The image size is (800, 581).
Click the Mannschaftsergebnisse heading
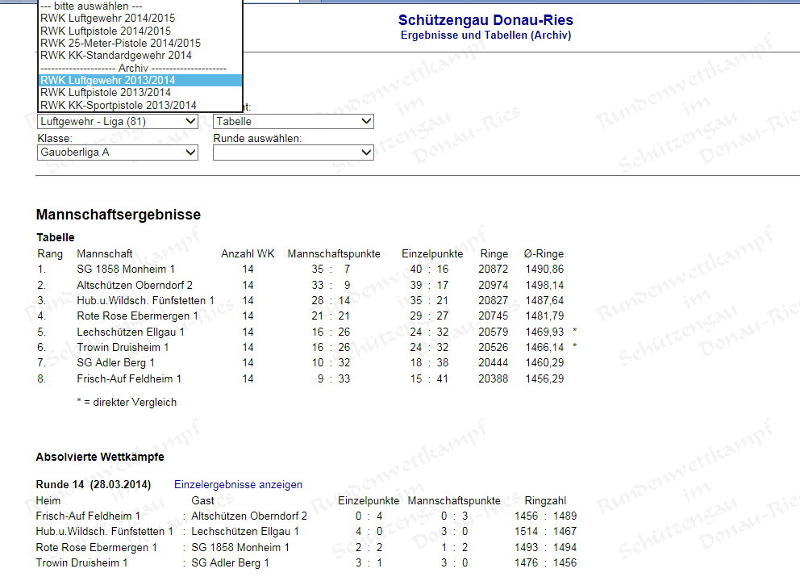[x=118, y=215]
